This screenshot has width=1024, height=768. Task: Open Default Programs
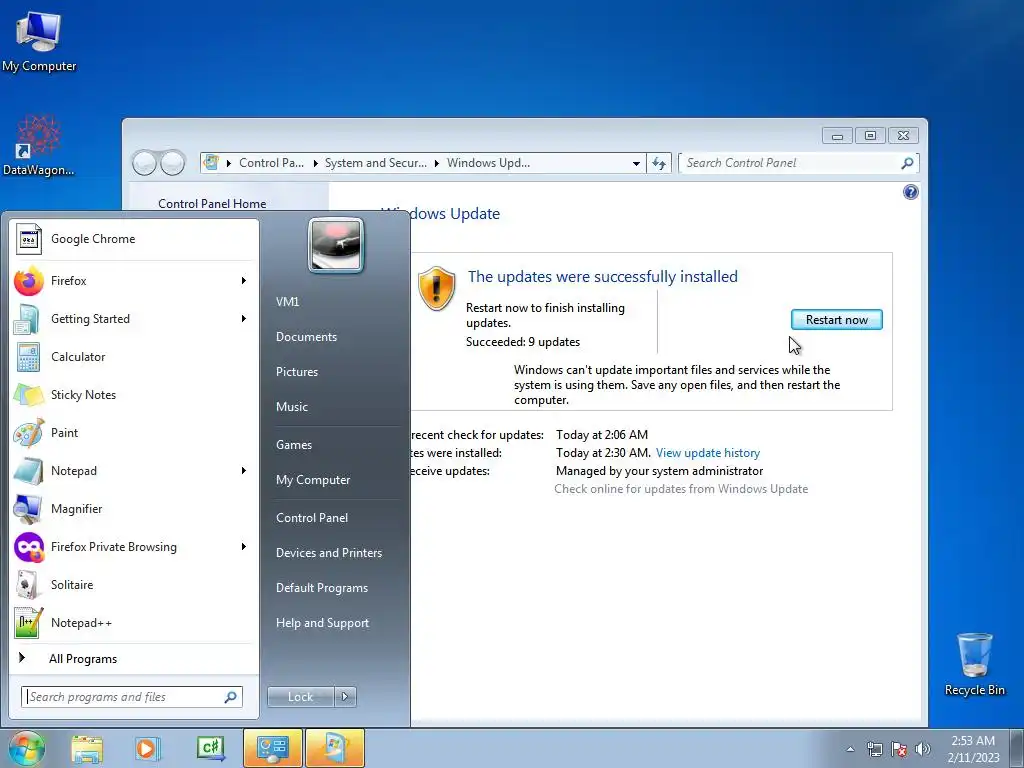(x=322, y=588)
